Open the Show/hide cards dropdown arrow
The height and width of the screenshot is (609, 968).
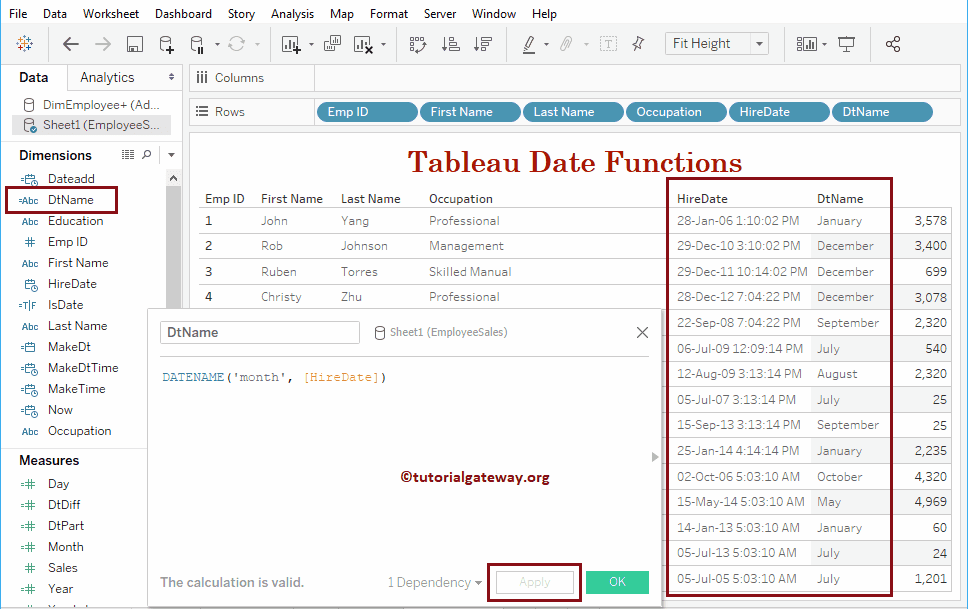click(825, 44)
